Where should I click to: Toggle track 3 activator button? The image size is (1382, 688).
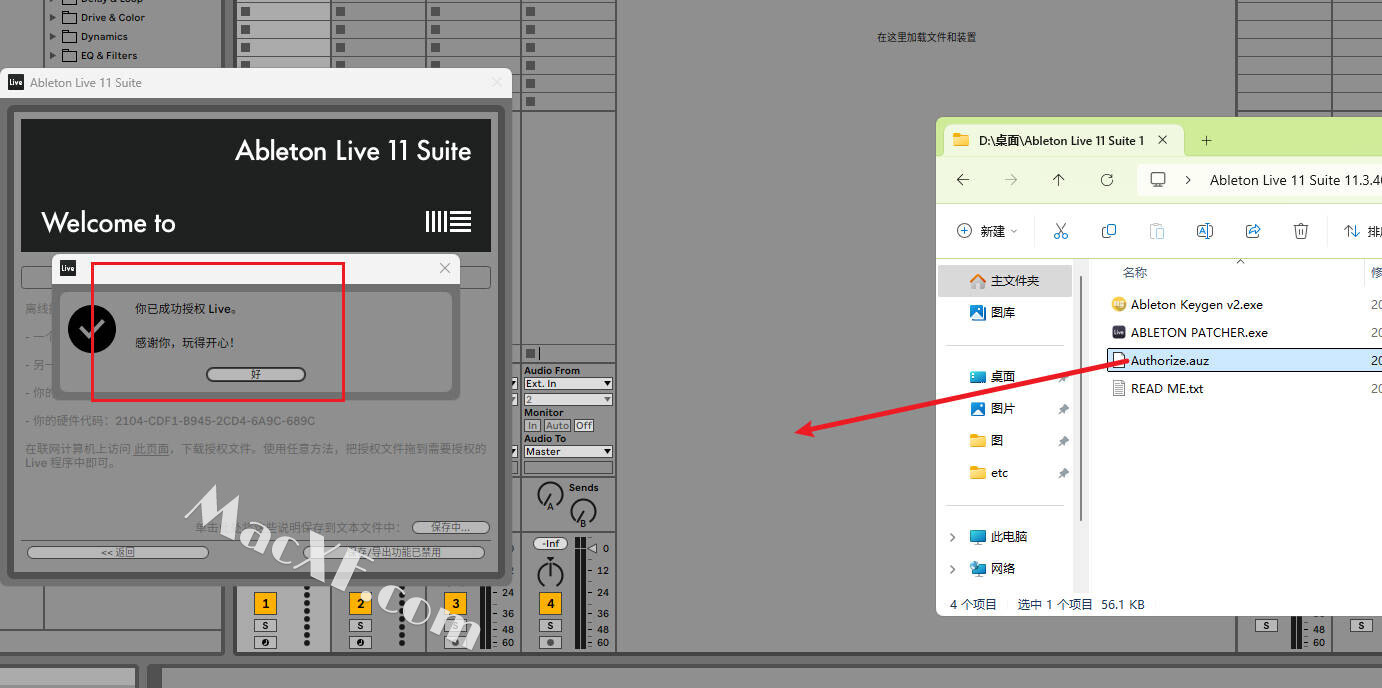[x=455, y=603]
